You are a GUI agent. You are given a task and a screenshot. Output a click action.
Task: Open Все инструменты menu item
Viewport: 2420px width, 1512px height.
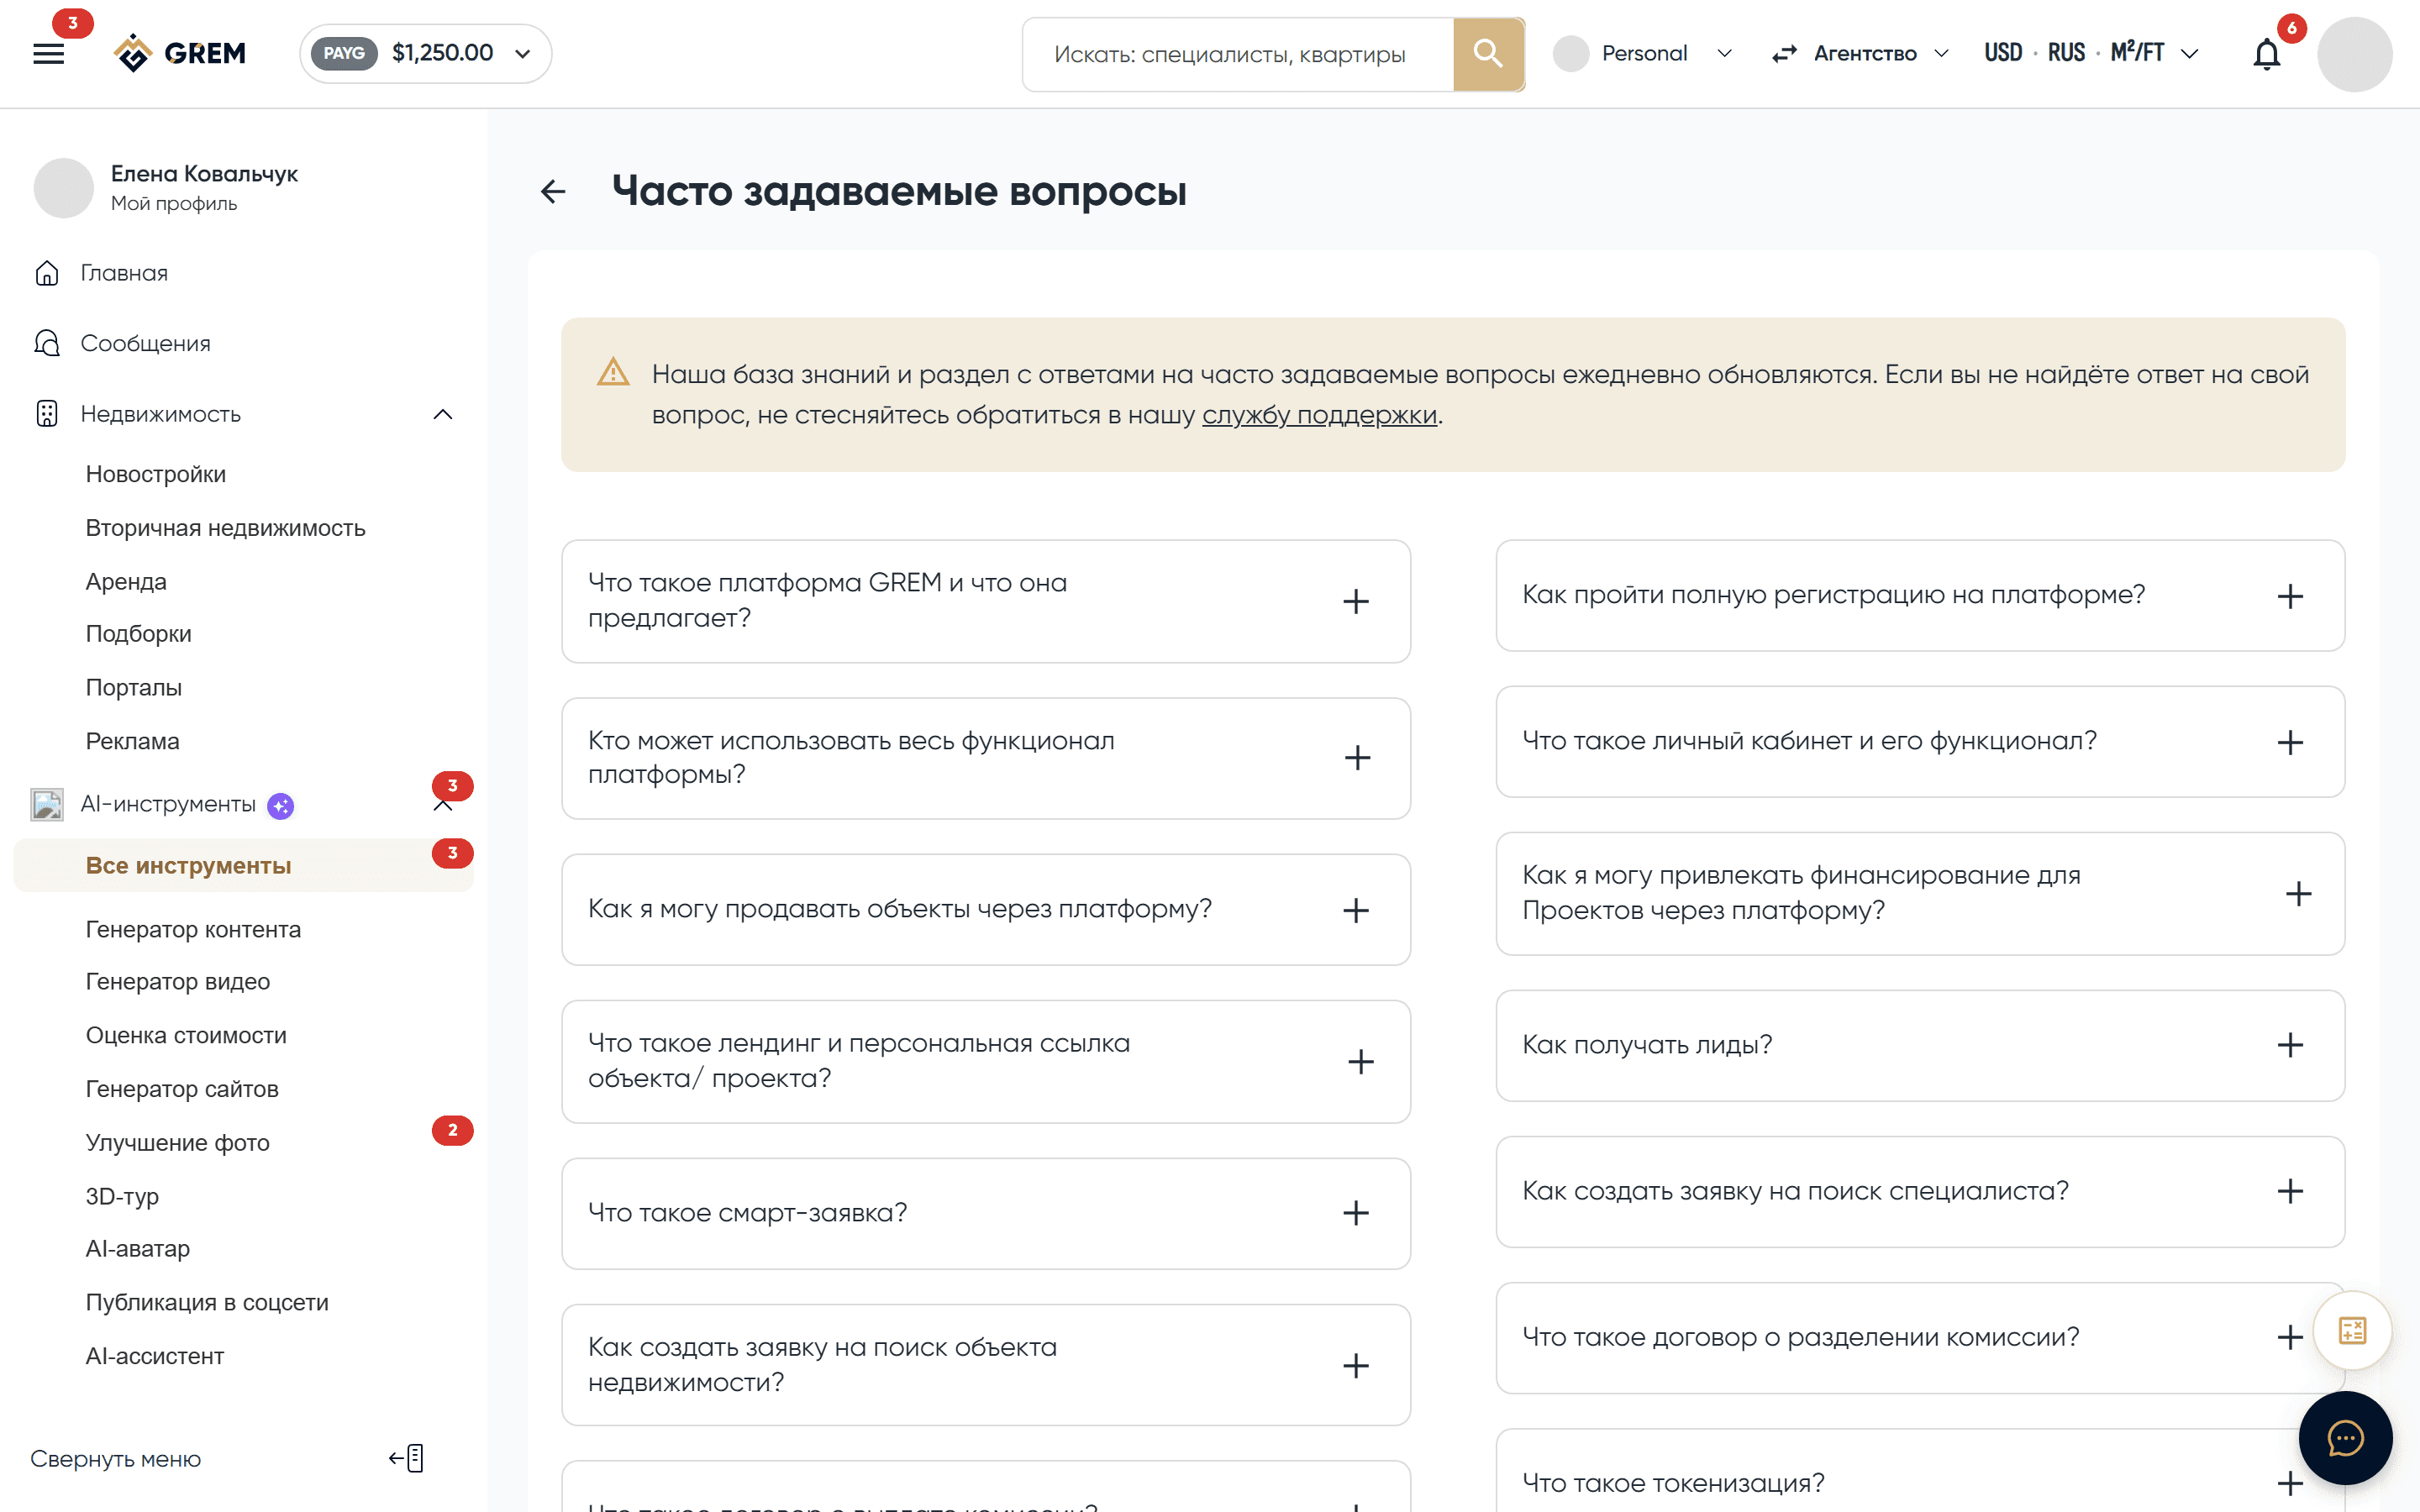243,865
